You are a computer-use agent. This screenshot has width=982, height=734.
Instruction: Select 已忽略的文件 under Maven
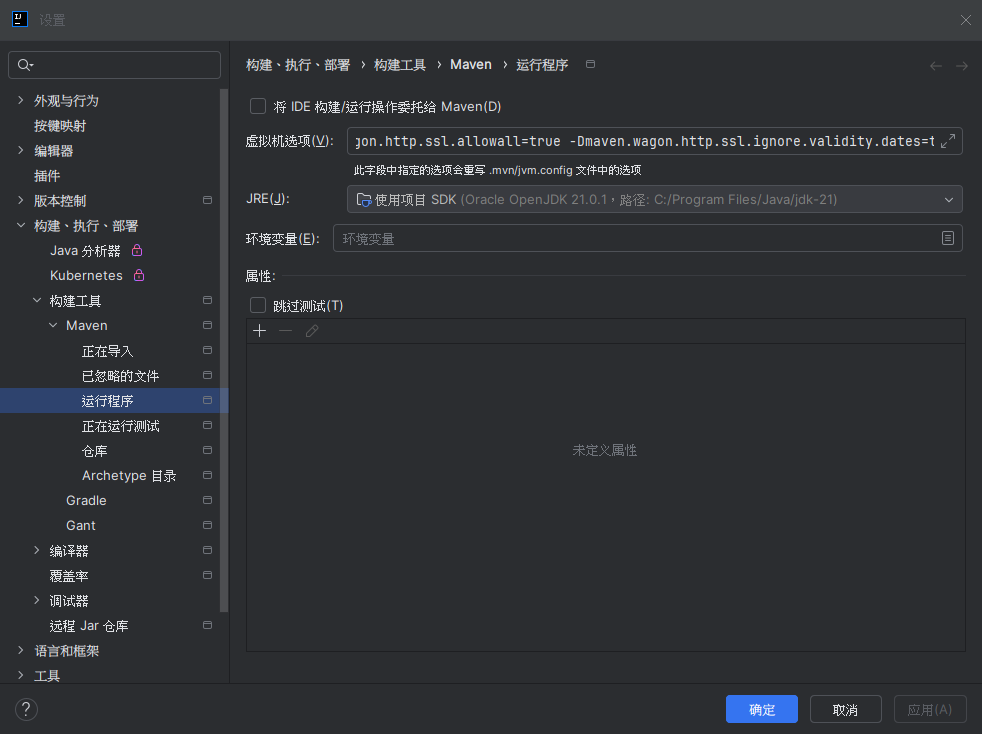120,376
